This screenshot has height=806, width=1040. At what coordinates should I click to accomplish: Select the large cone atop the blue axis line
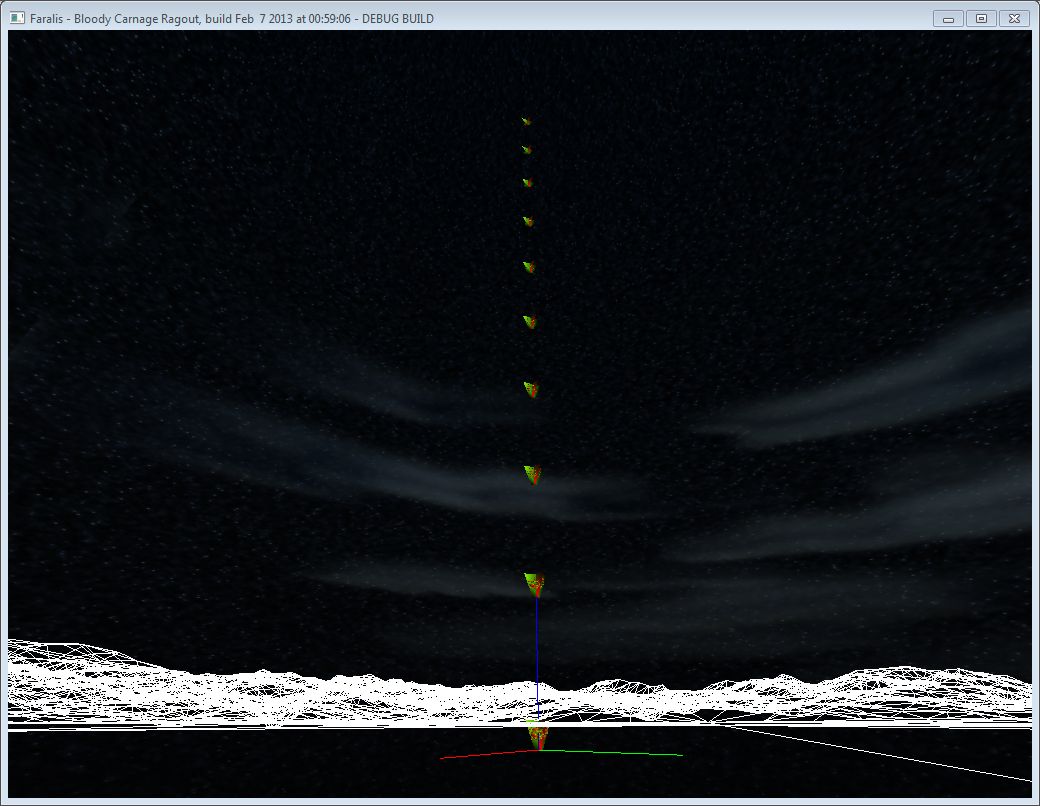(535, 583)
